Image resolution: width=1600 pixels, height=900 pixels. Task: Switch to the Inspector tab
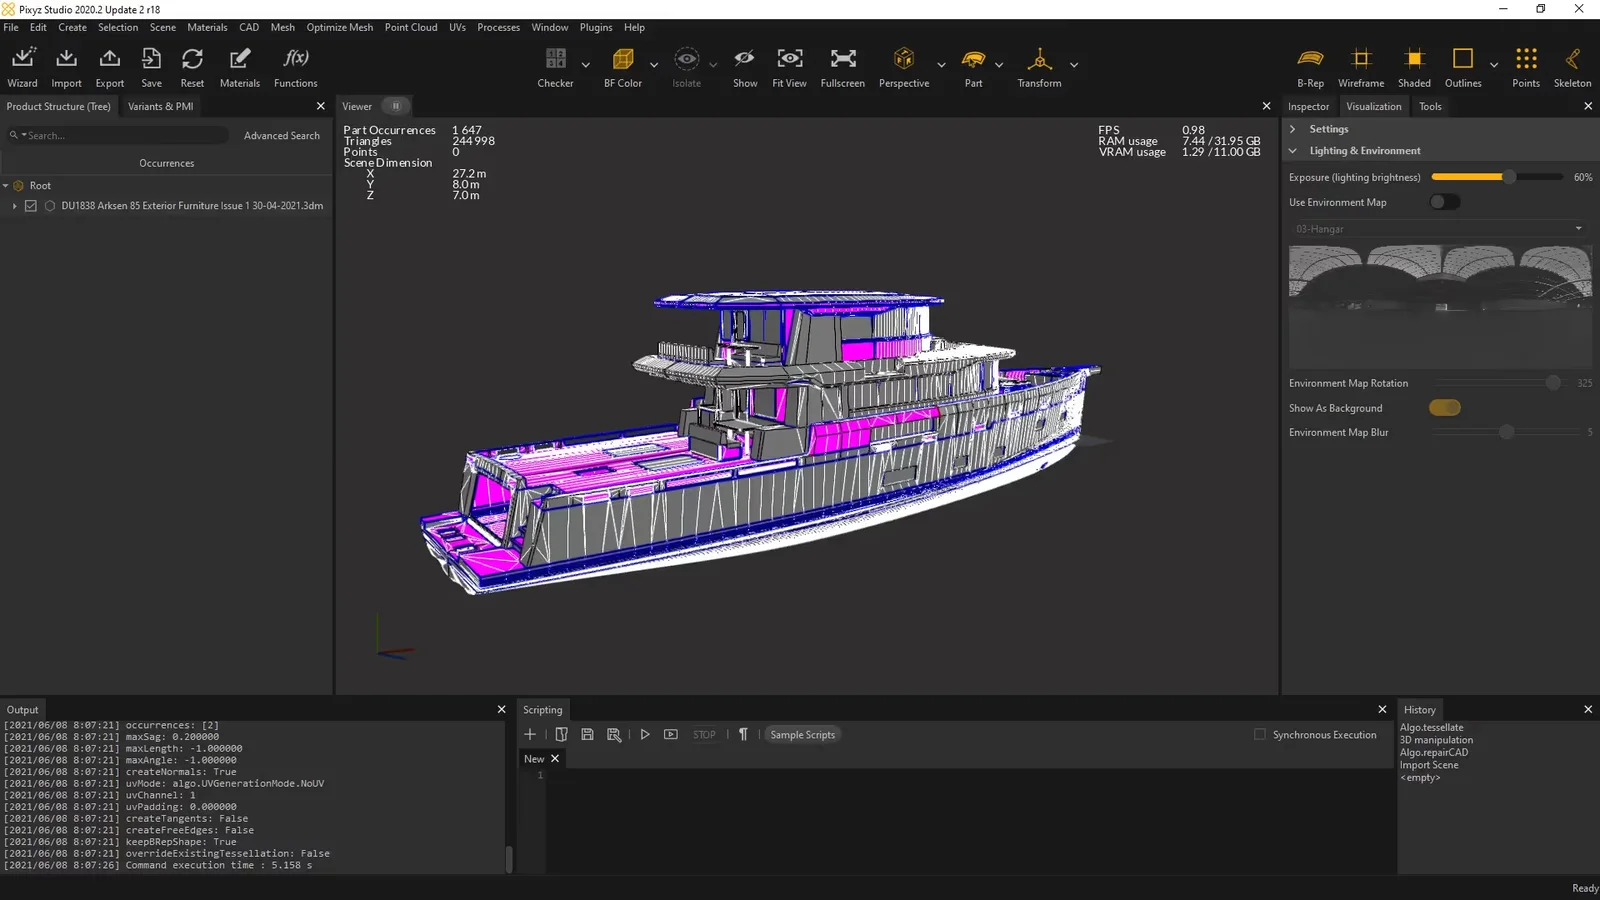(1309, 106)
